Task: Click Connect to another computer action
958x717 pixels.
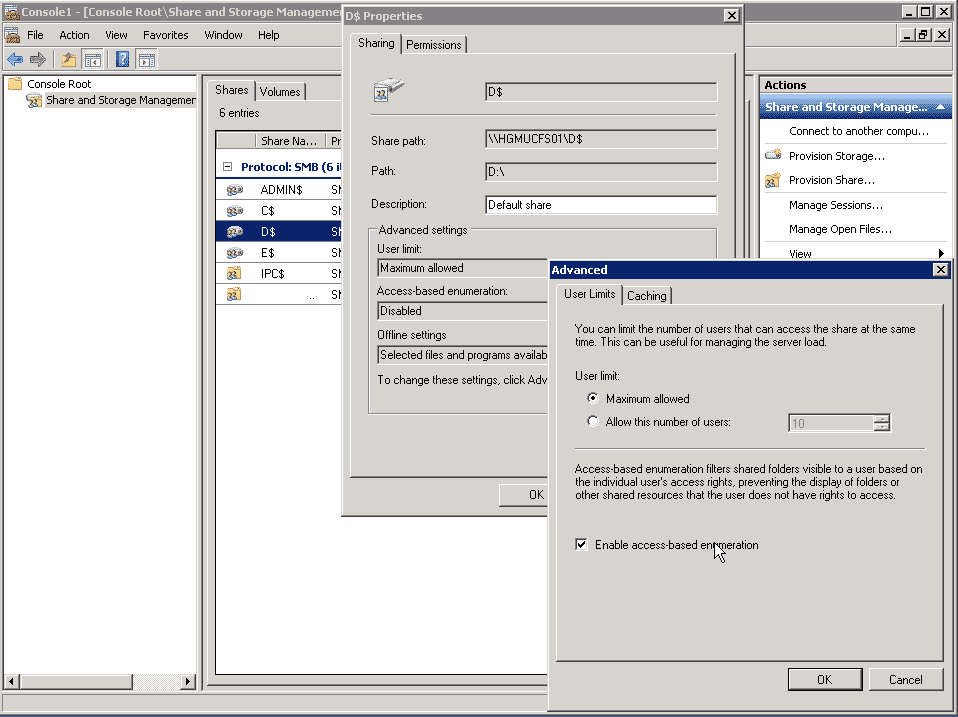Action: 858,131
